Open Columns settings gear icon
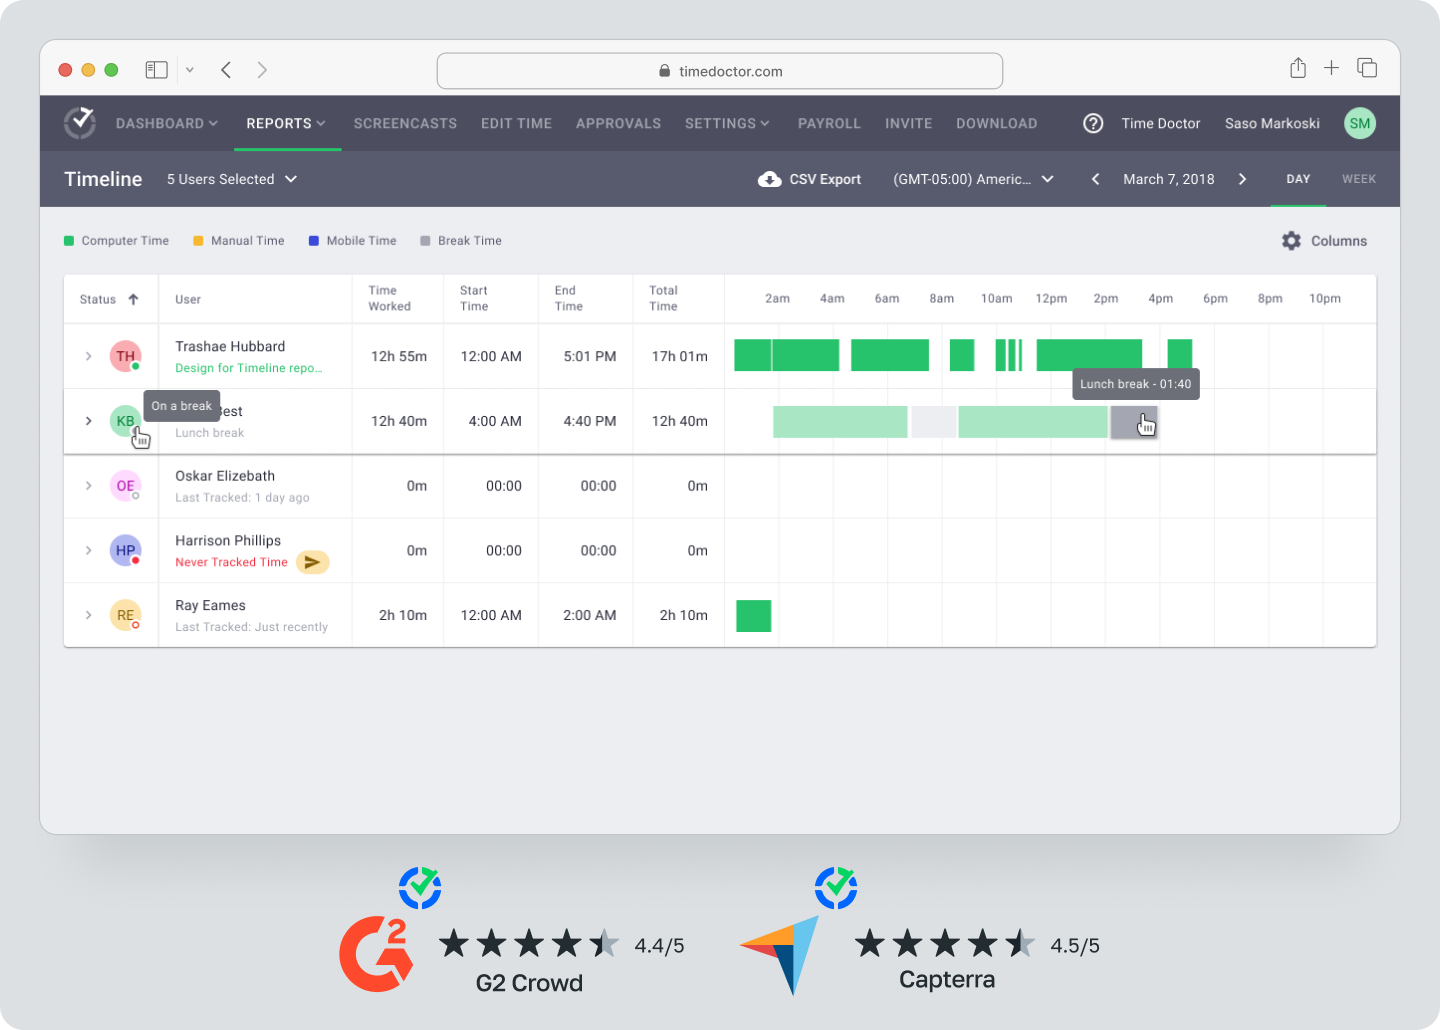The image size is (1440, 1030). (1291, 241)
